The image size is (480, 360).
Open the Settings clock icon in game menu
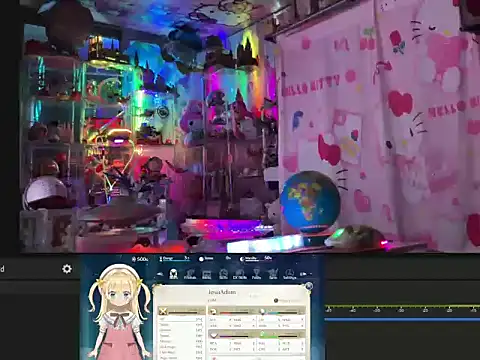289,274
